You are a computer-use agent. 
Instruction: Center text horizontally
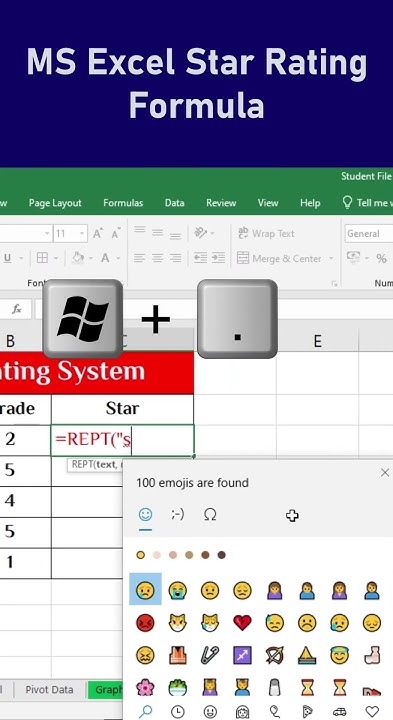[x=157, y=258]
